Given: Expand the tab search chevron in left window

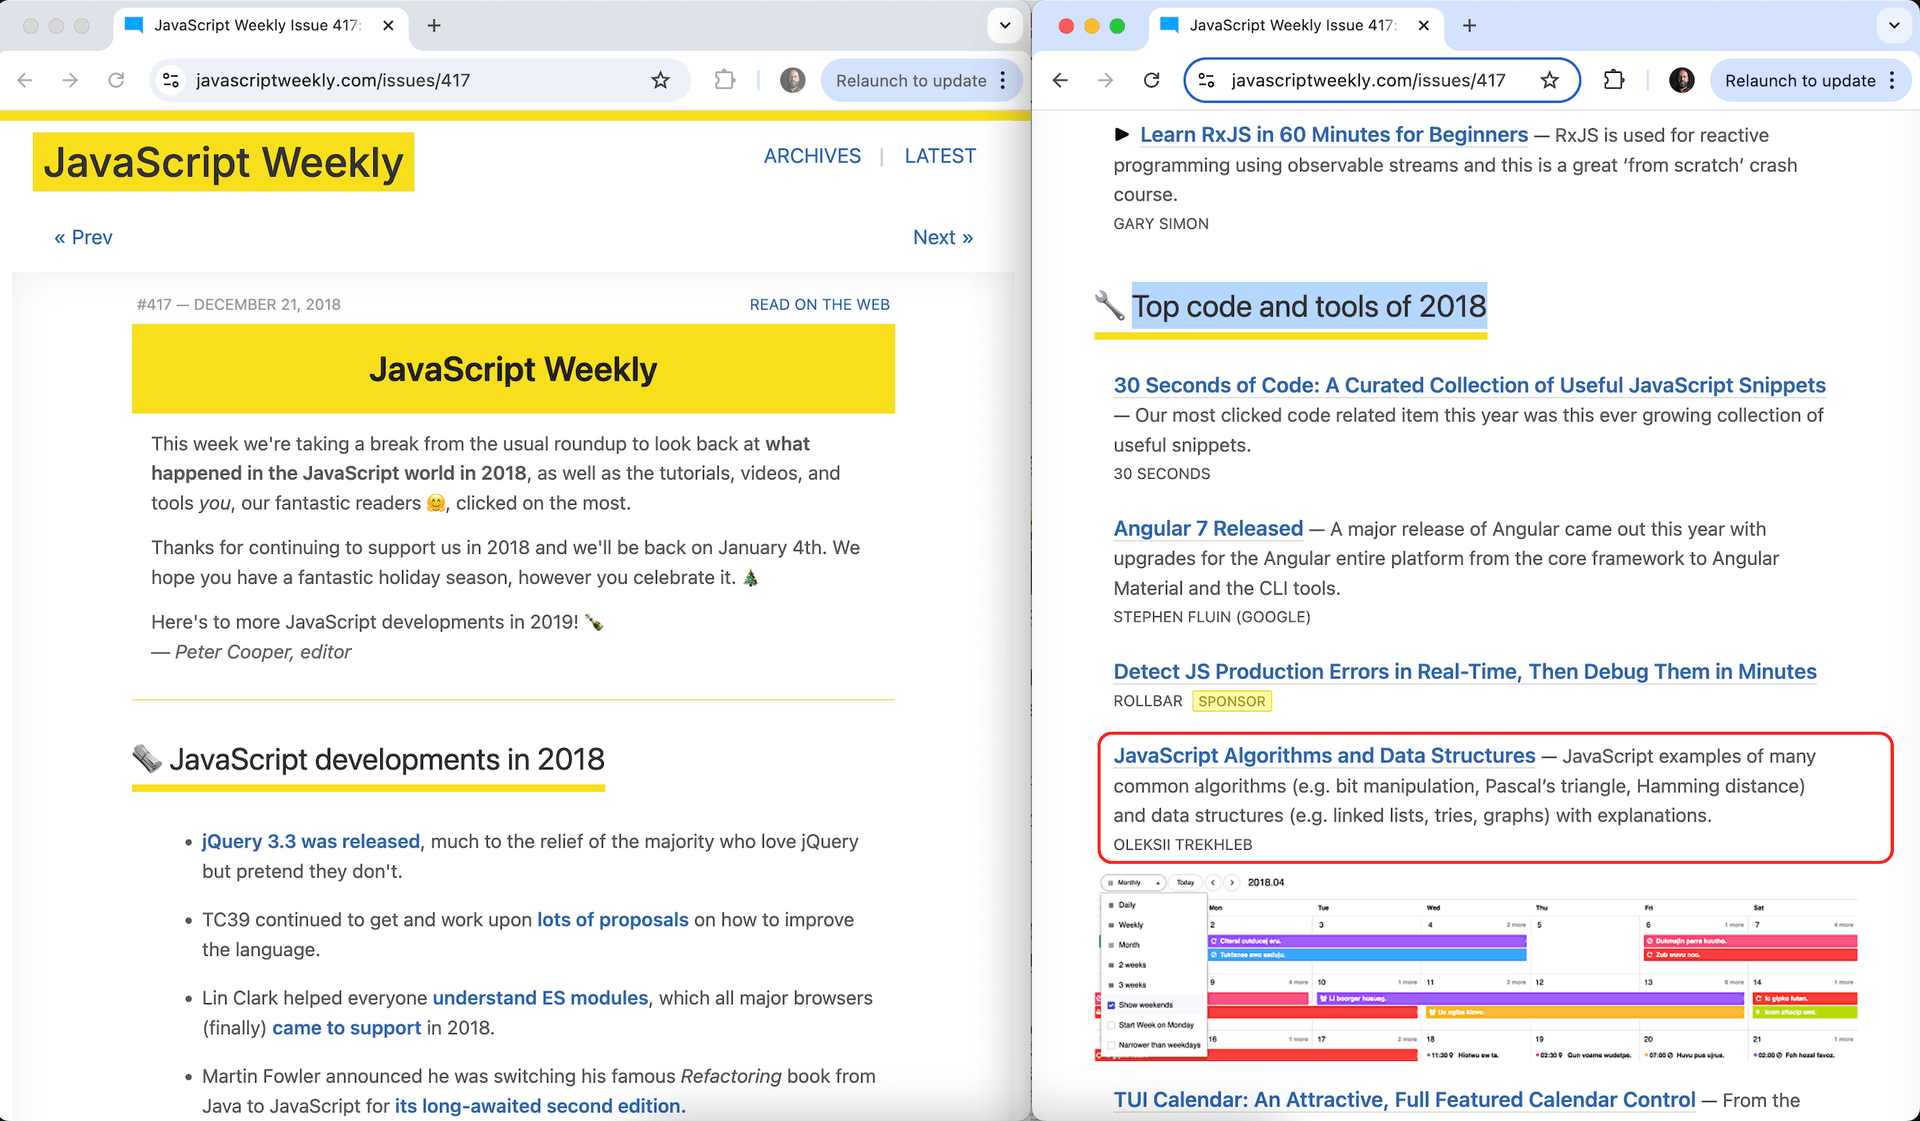Looking at the screenshot, I should point(1005,26).
